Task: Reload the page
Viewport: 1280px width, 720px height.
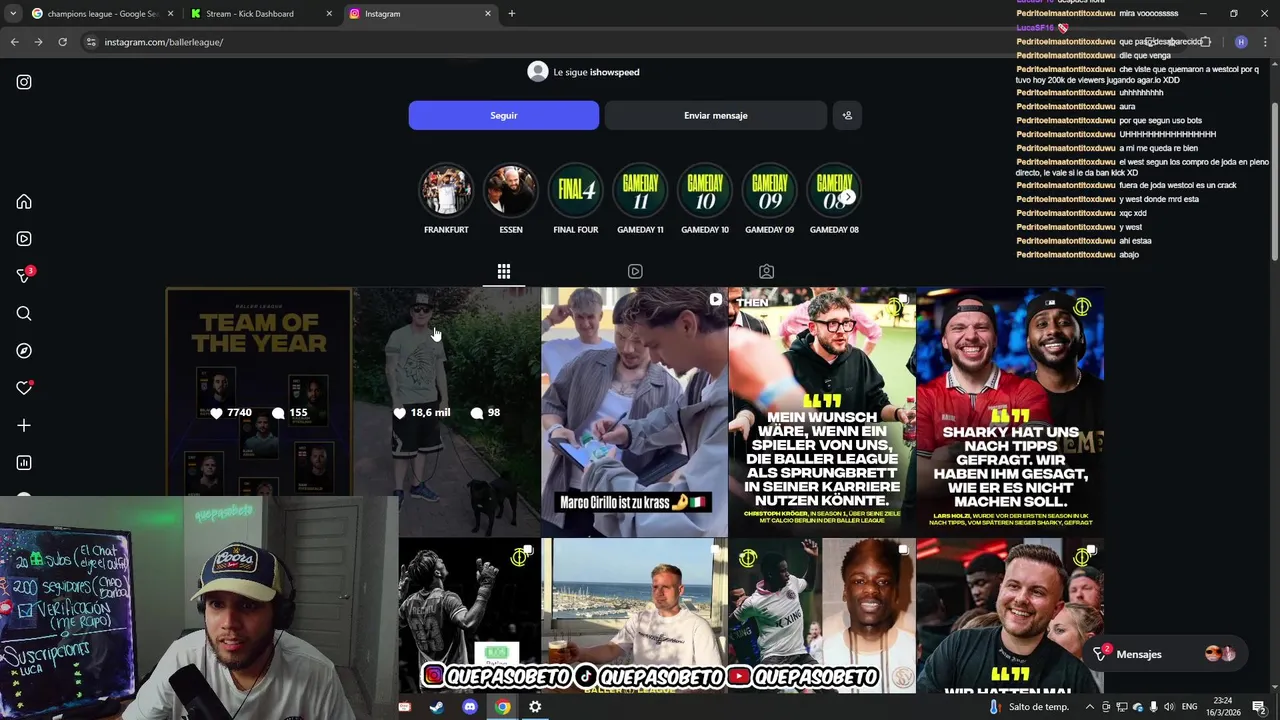Action: (62, 42)
